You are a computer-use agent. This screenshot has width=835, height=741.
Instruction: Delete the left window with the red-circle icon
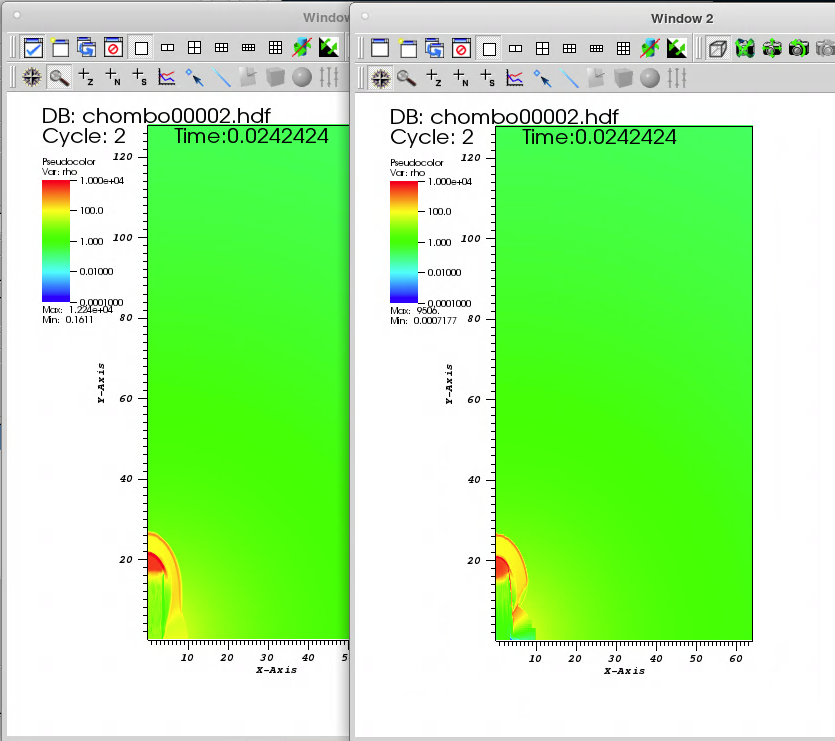113,48
